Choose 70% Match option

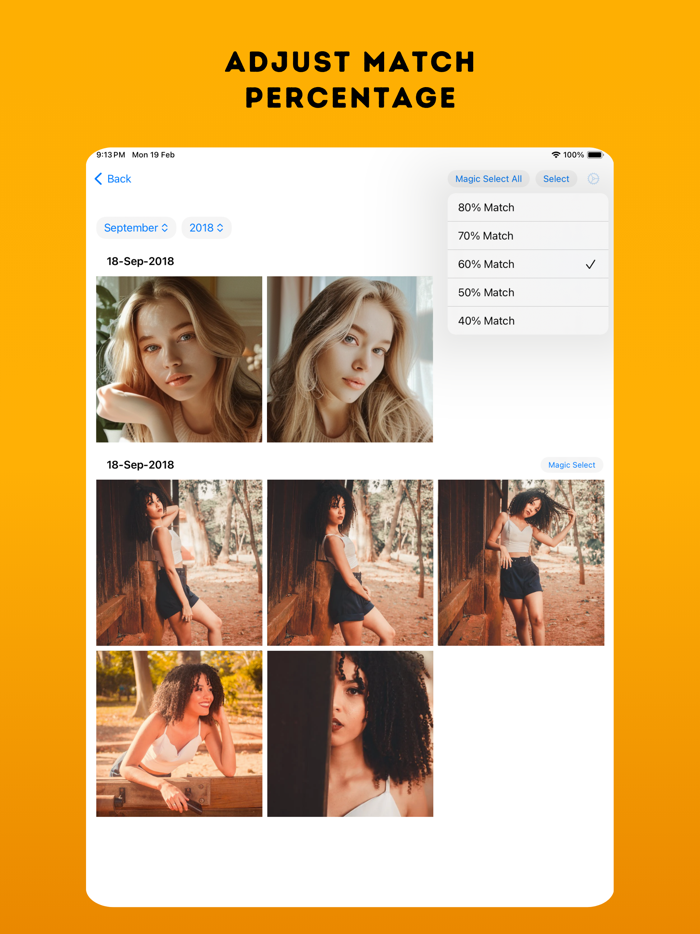(x=528, y=236)
